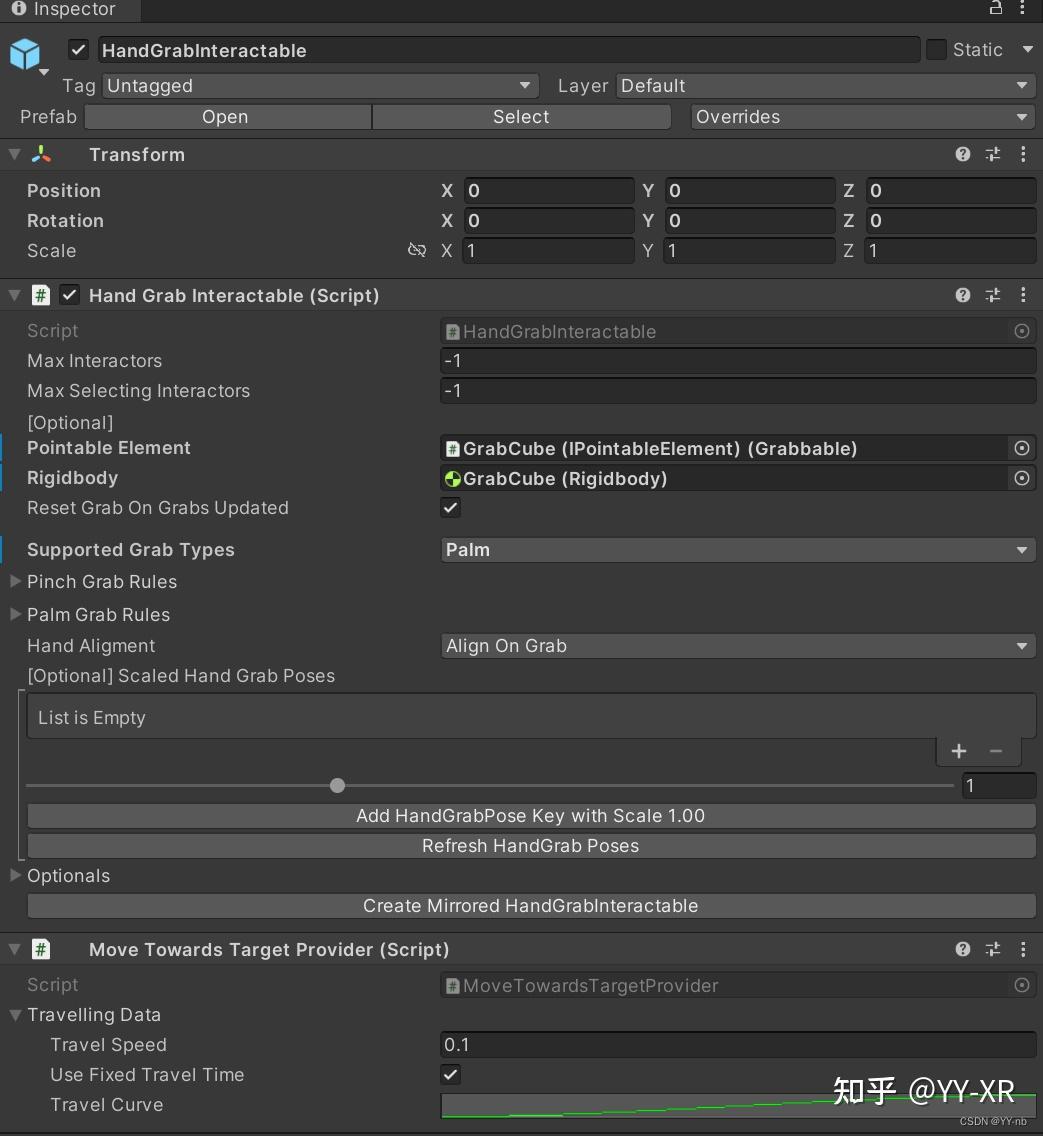Screen dimensions: 1043x1136
Task: Open the kebab menu on Move Towards Target Provider
Action: [1023, 949]
